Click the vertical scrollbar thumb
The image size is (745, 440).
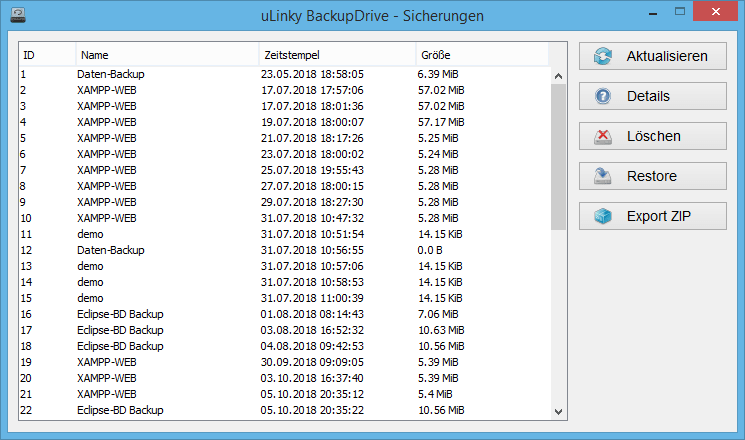(558, 157)
